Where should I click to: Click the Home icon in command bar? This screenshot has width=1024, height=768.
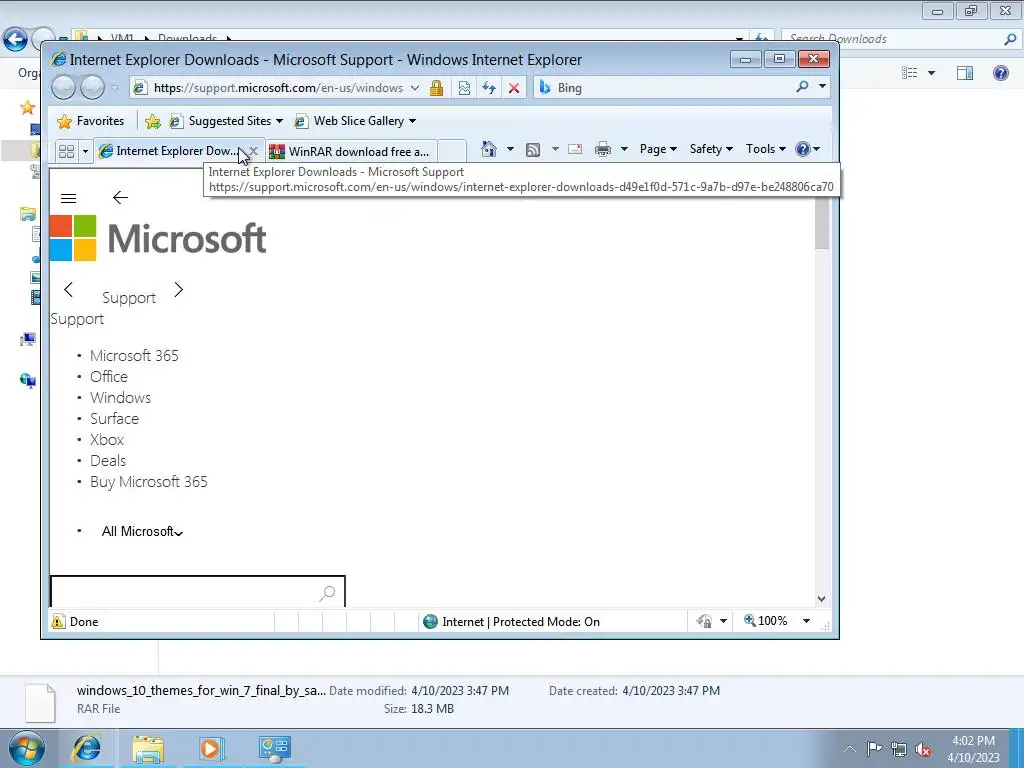tap(488, 150)
